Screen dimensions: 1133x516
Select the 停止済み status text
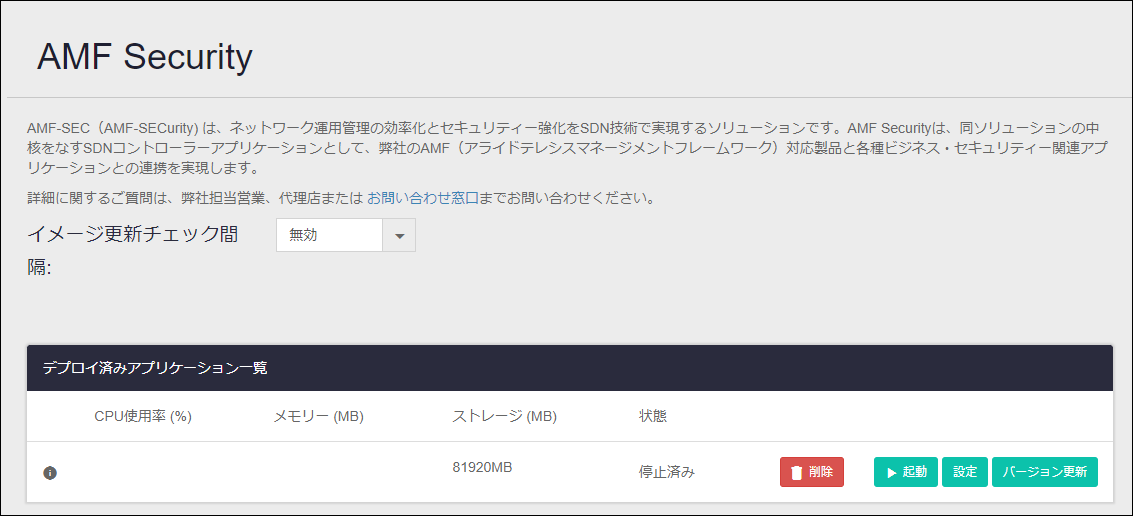pos(666,473)
